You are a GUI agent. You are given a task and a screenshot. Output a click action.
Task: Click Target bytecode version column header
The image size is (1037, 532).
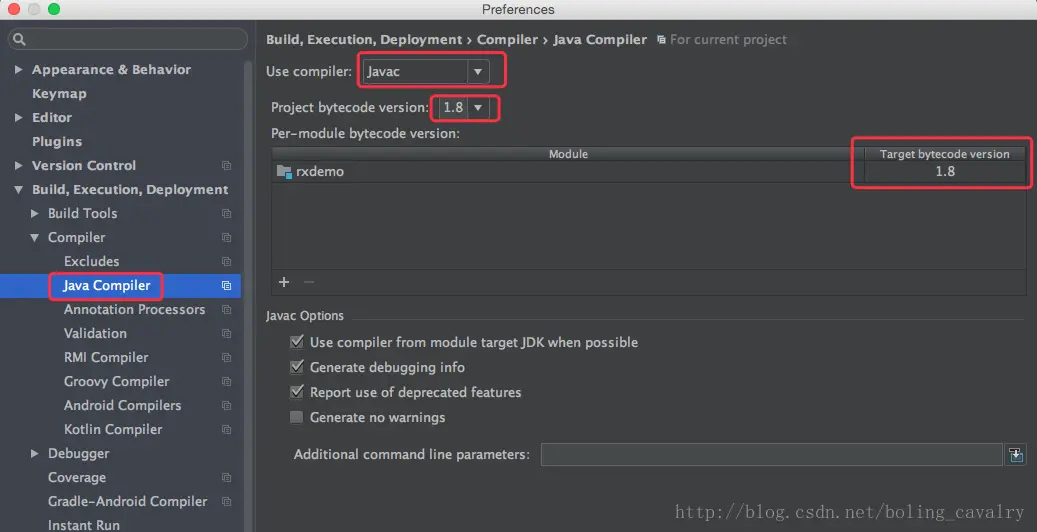[944, 154]
